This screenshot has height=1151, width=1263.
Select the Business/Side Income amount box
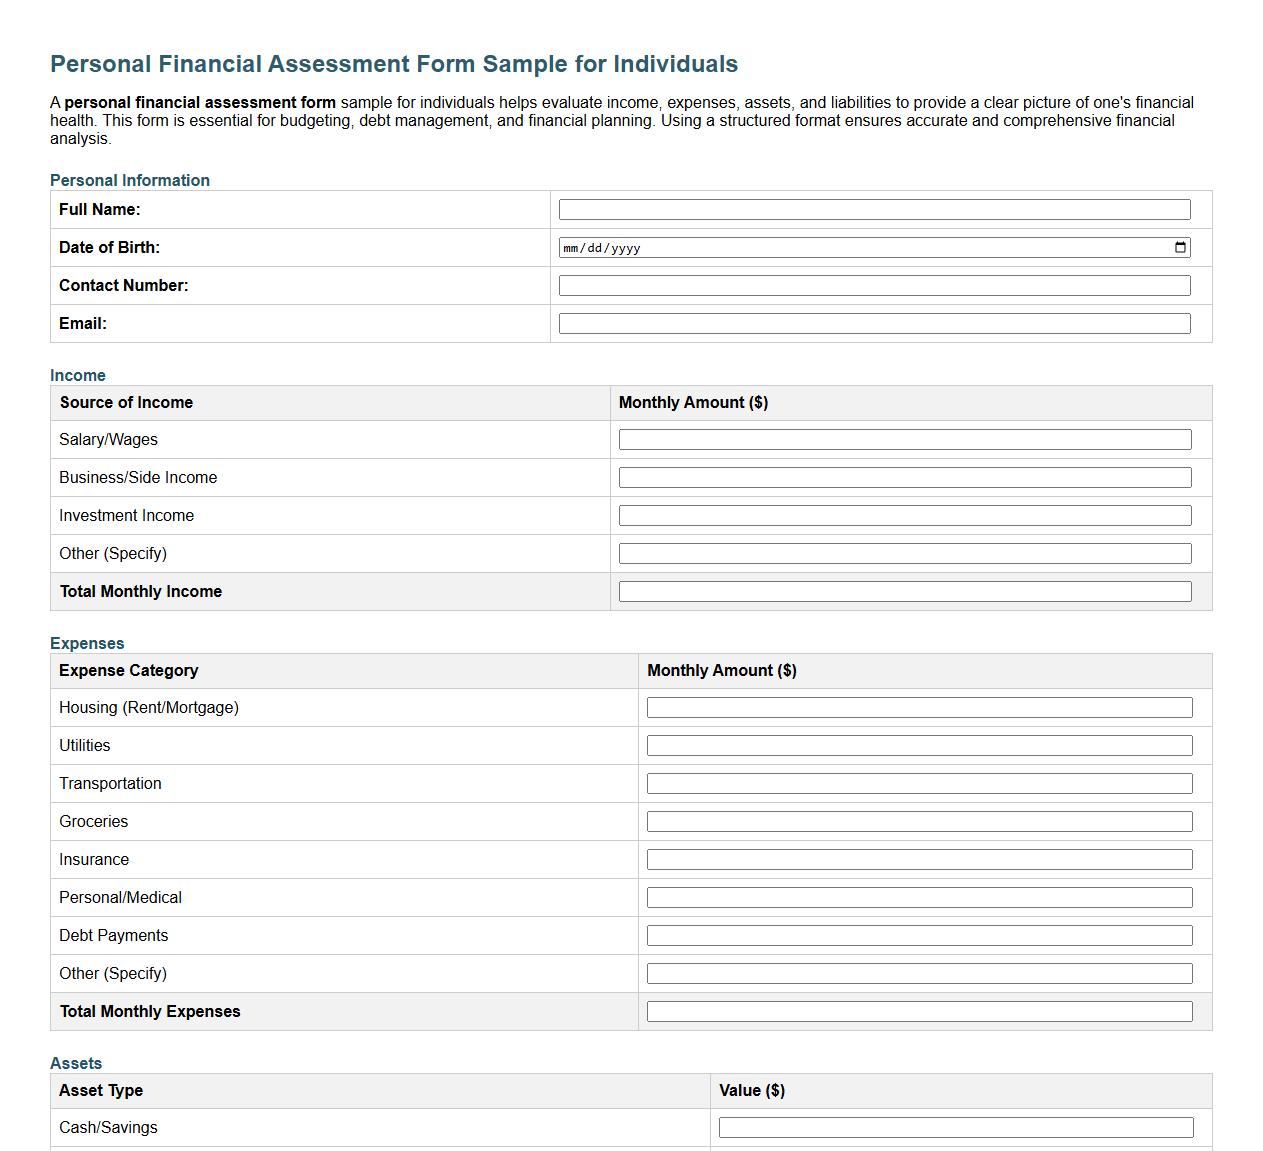pyautogui.click(x=905, y=477)
